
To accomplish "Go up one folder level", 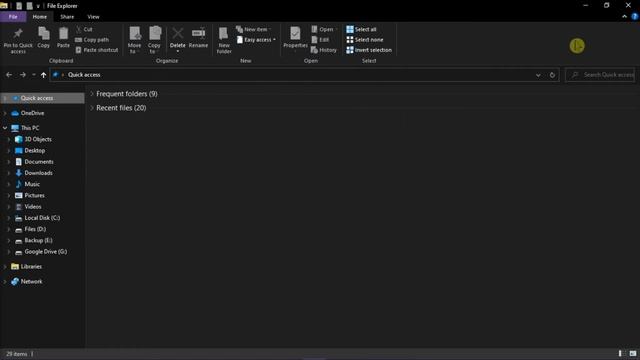I will (43, 75).
